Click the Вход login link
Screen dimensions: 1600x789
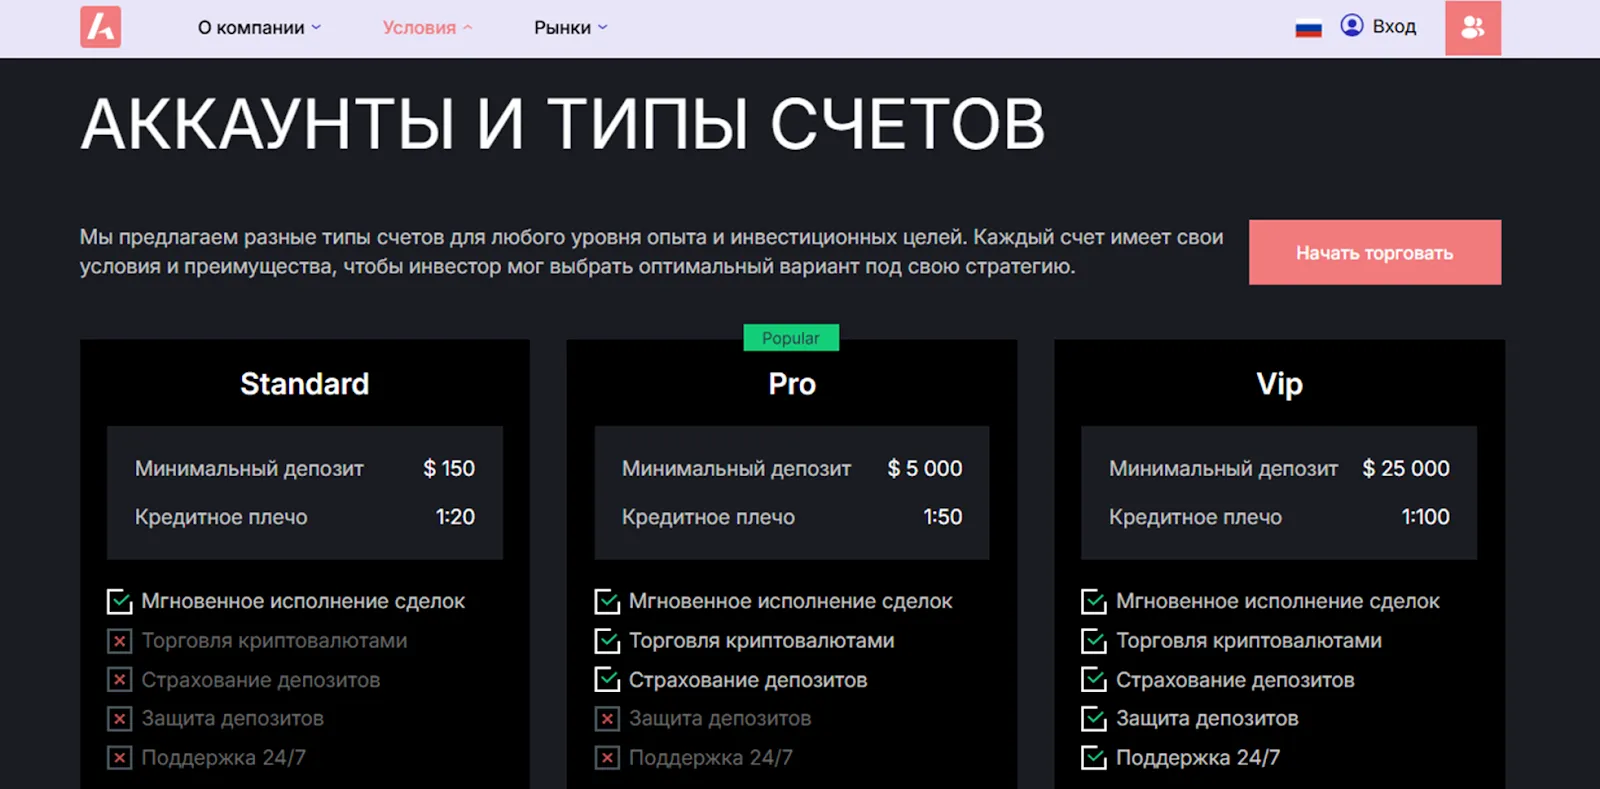tap(1394, 27)
